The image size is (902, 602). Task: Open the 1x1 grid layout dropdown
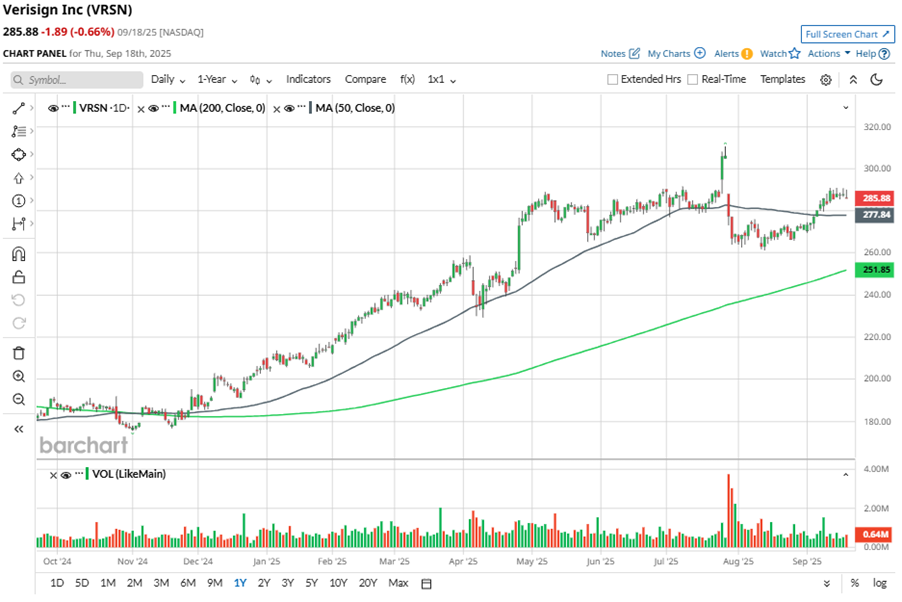click(x=442, y=79)
